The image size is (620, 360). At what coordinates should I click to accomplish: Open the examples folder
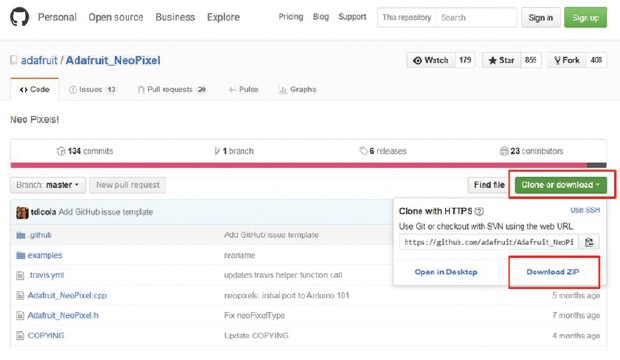(45, 255)
